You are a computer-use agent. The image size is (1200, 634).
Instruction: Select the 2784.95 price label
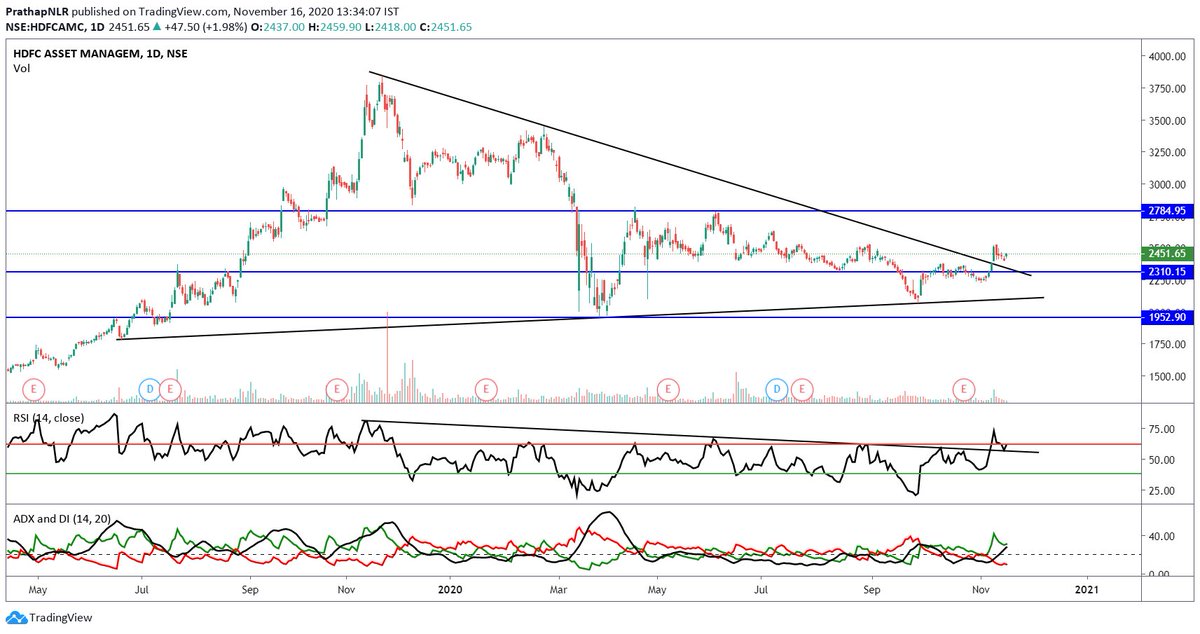[x=1166, y=211]
